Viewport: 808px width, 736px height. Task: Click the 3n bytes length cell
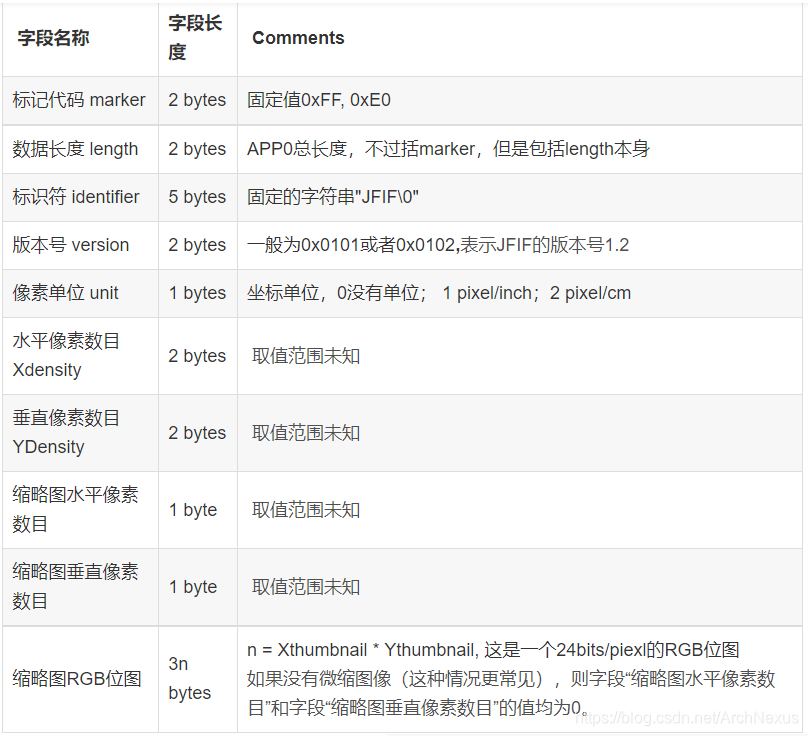pos(198,679)
